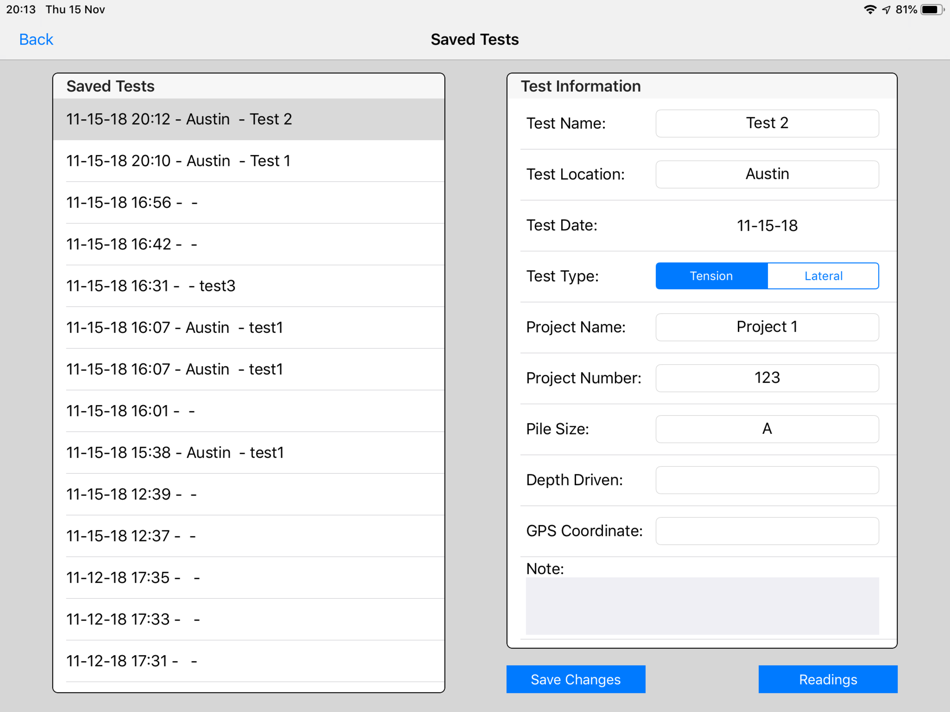Click the Project Number field
Image resolution: width=950 pixels, height=712 pixels.
767,378
